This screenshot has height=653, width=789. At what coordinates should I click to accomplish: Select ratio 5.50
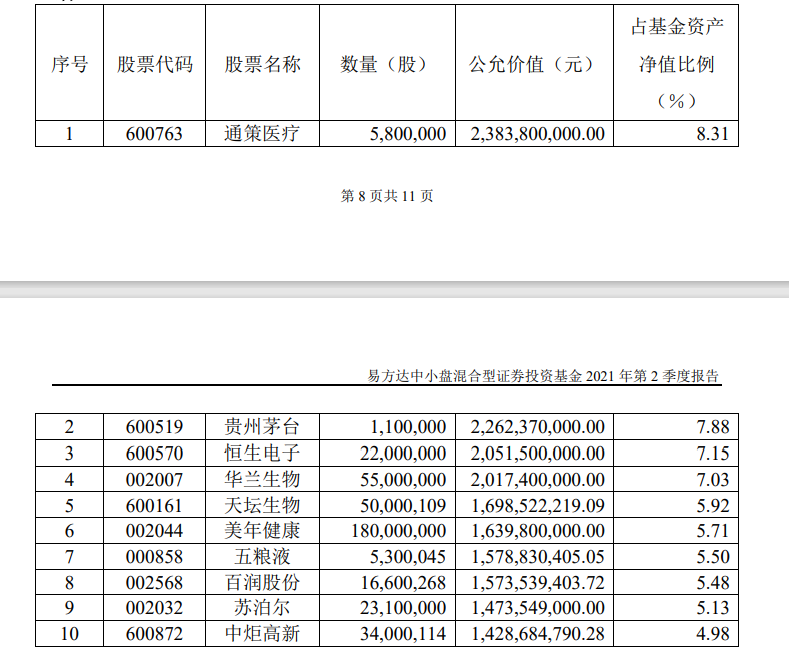713,557
